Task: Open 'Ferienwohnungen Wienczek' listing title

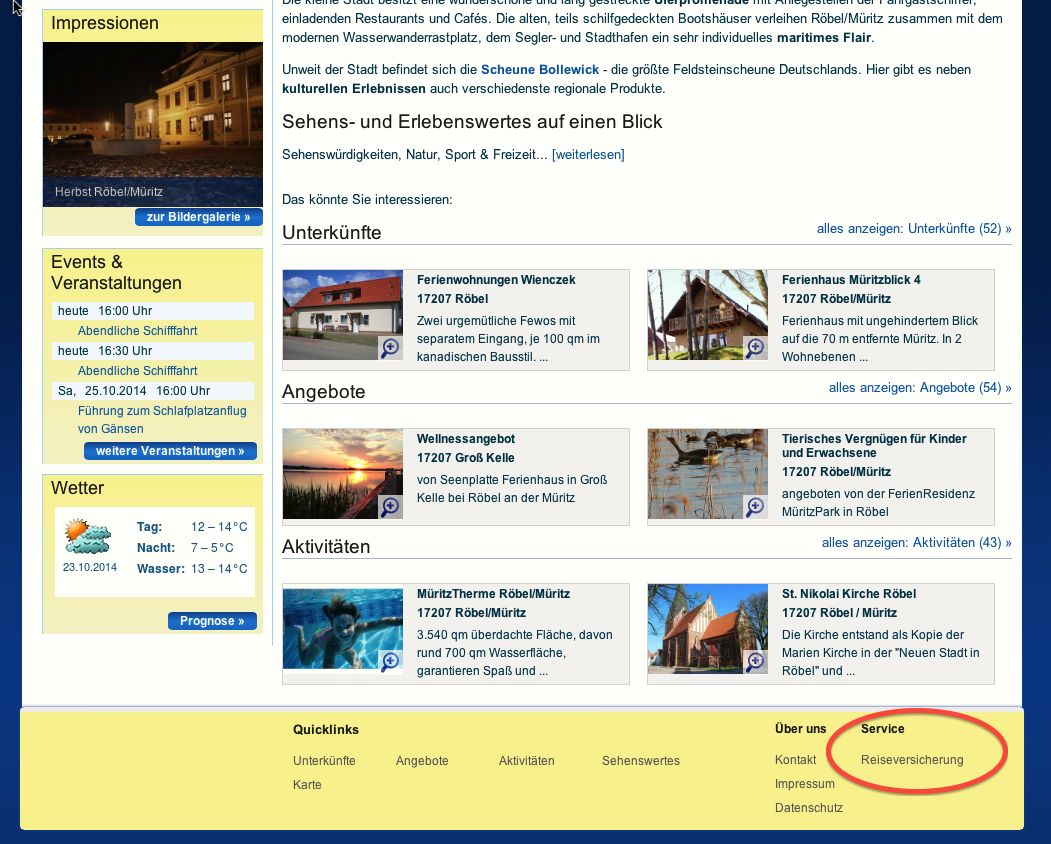Action: click(496, 280)
